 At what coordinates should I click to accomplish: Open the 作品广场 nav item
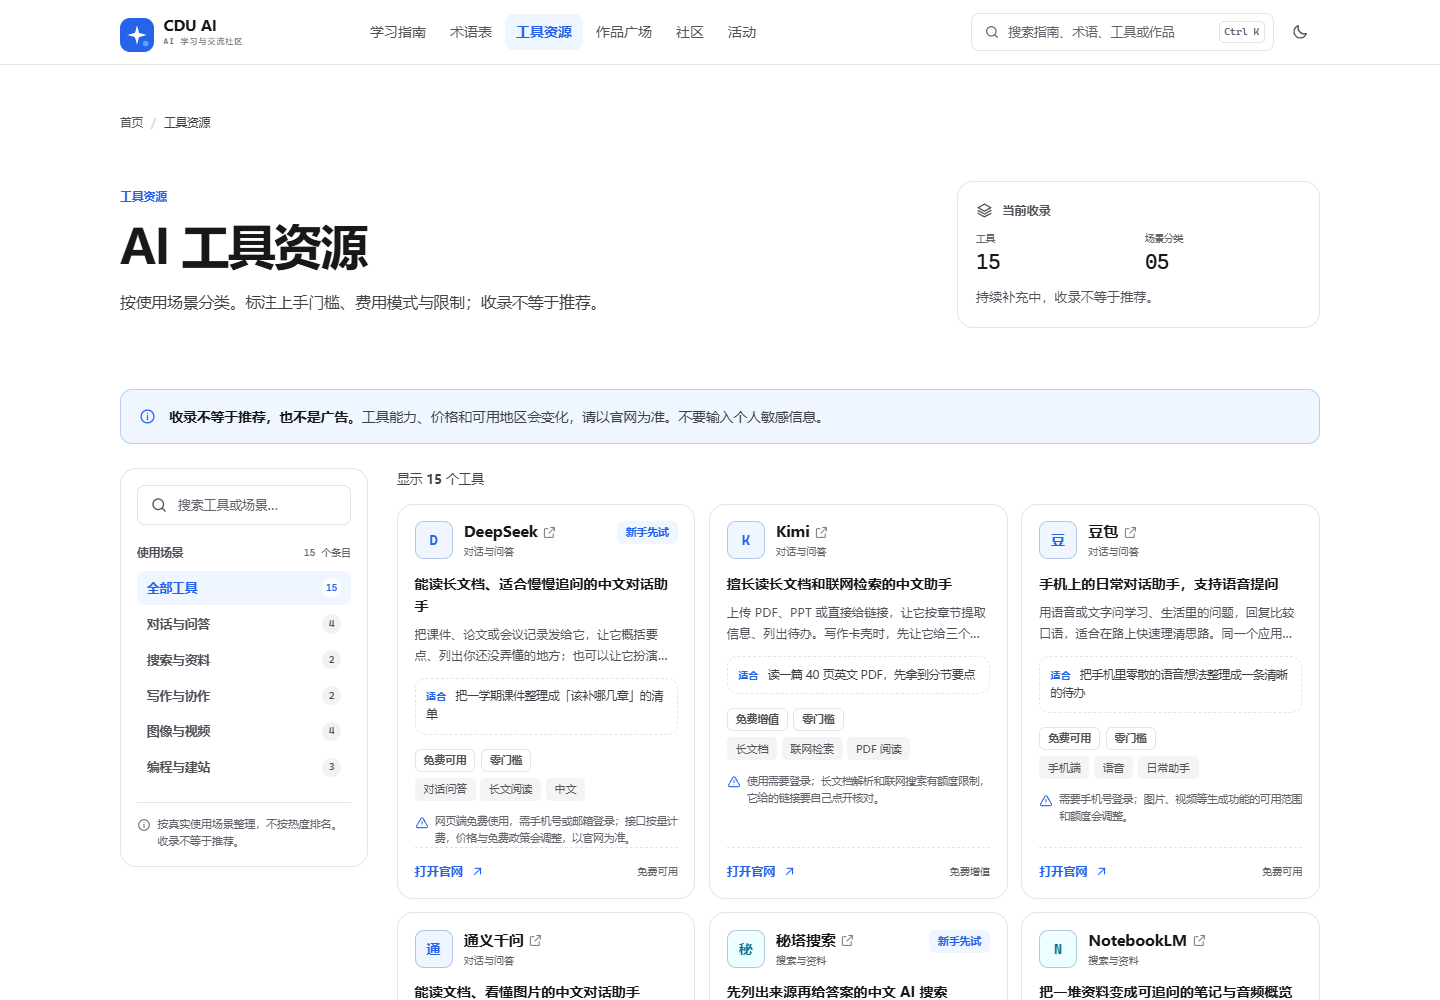624,32
